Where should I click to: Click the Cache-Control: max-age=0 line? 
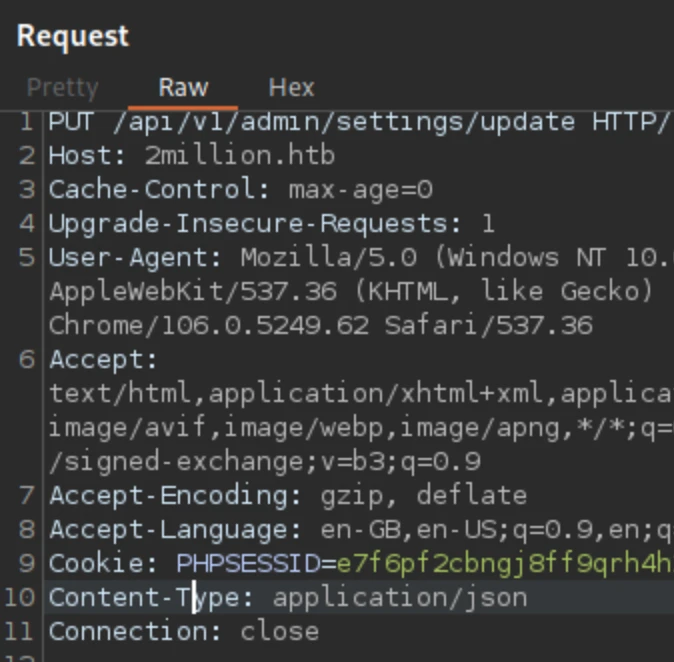coord(241,190)
